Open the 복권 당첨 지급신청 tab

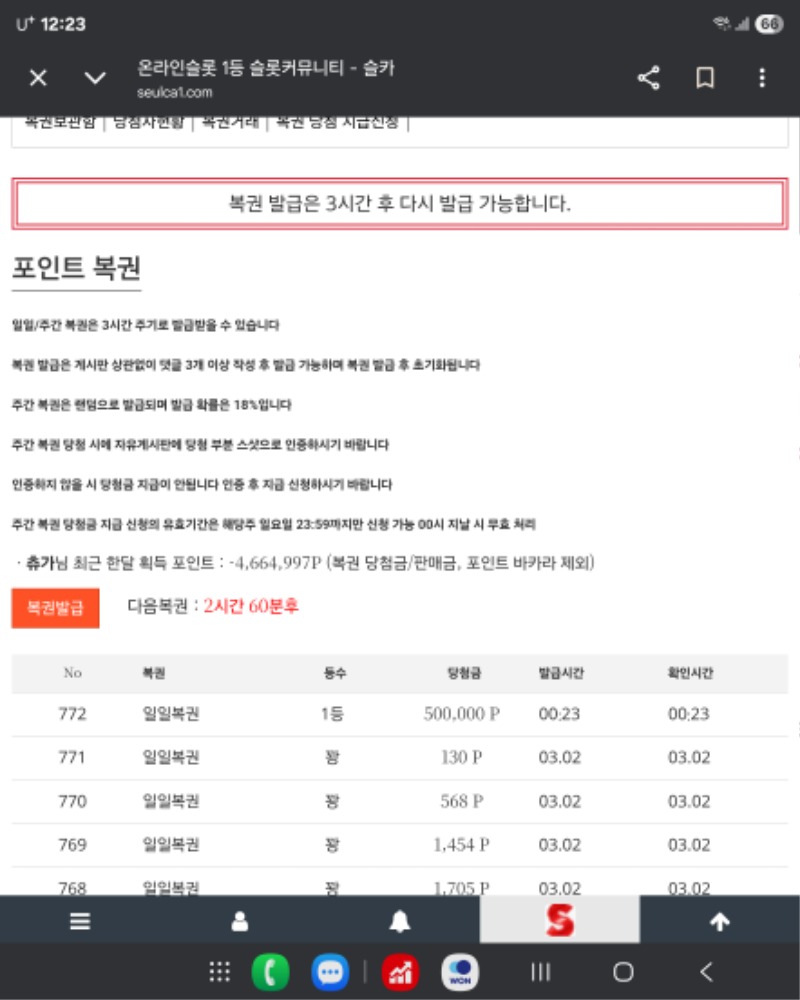coord(337,123)
